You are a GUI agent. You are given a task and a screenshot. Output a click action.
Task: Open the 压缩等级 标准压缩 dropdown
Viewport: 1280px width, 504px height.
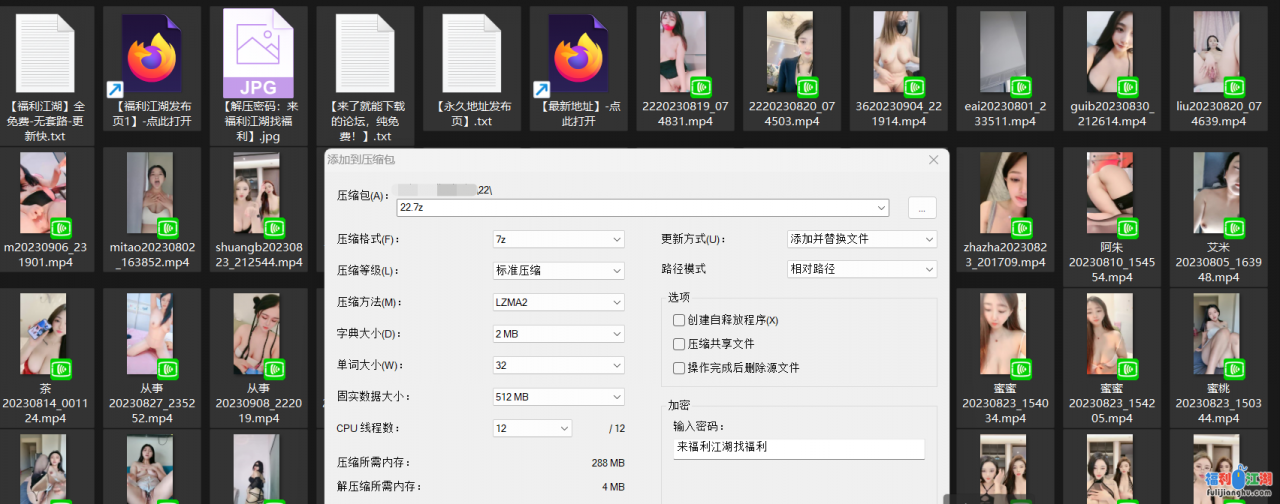tap(558, 271)
